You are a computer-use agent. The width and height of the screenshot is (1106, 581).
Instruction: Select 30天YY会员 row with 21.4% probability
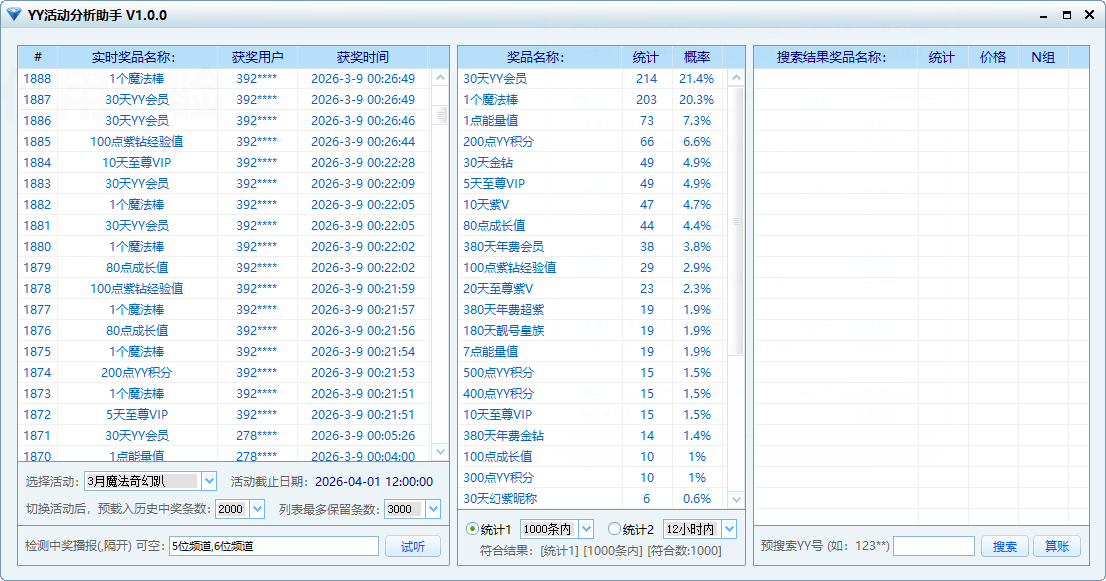592,78
